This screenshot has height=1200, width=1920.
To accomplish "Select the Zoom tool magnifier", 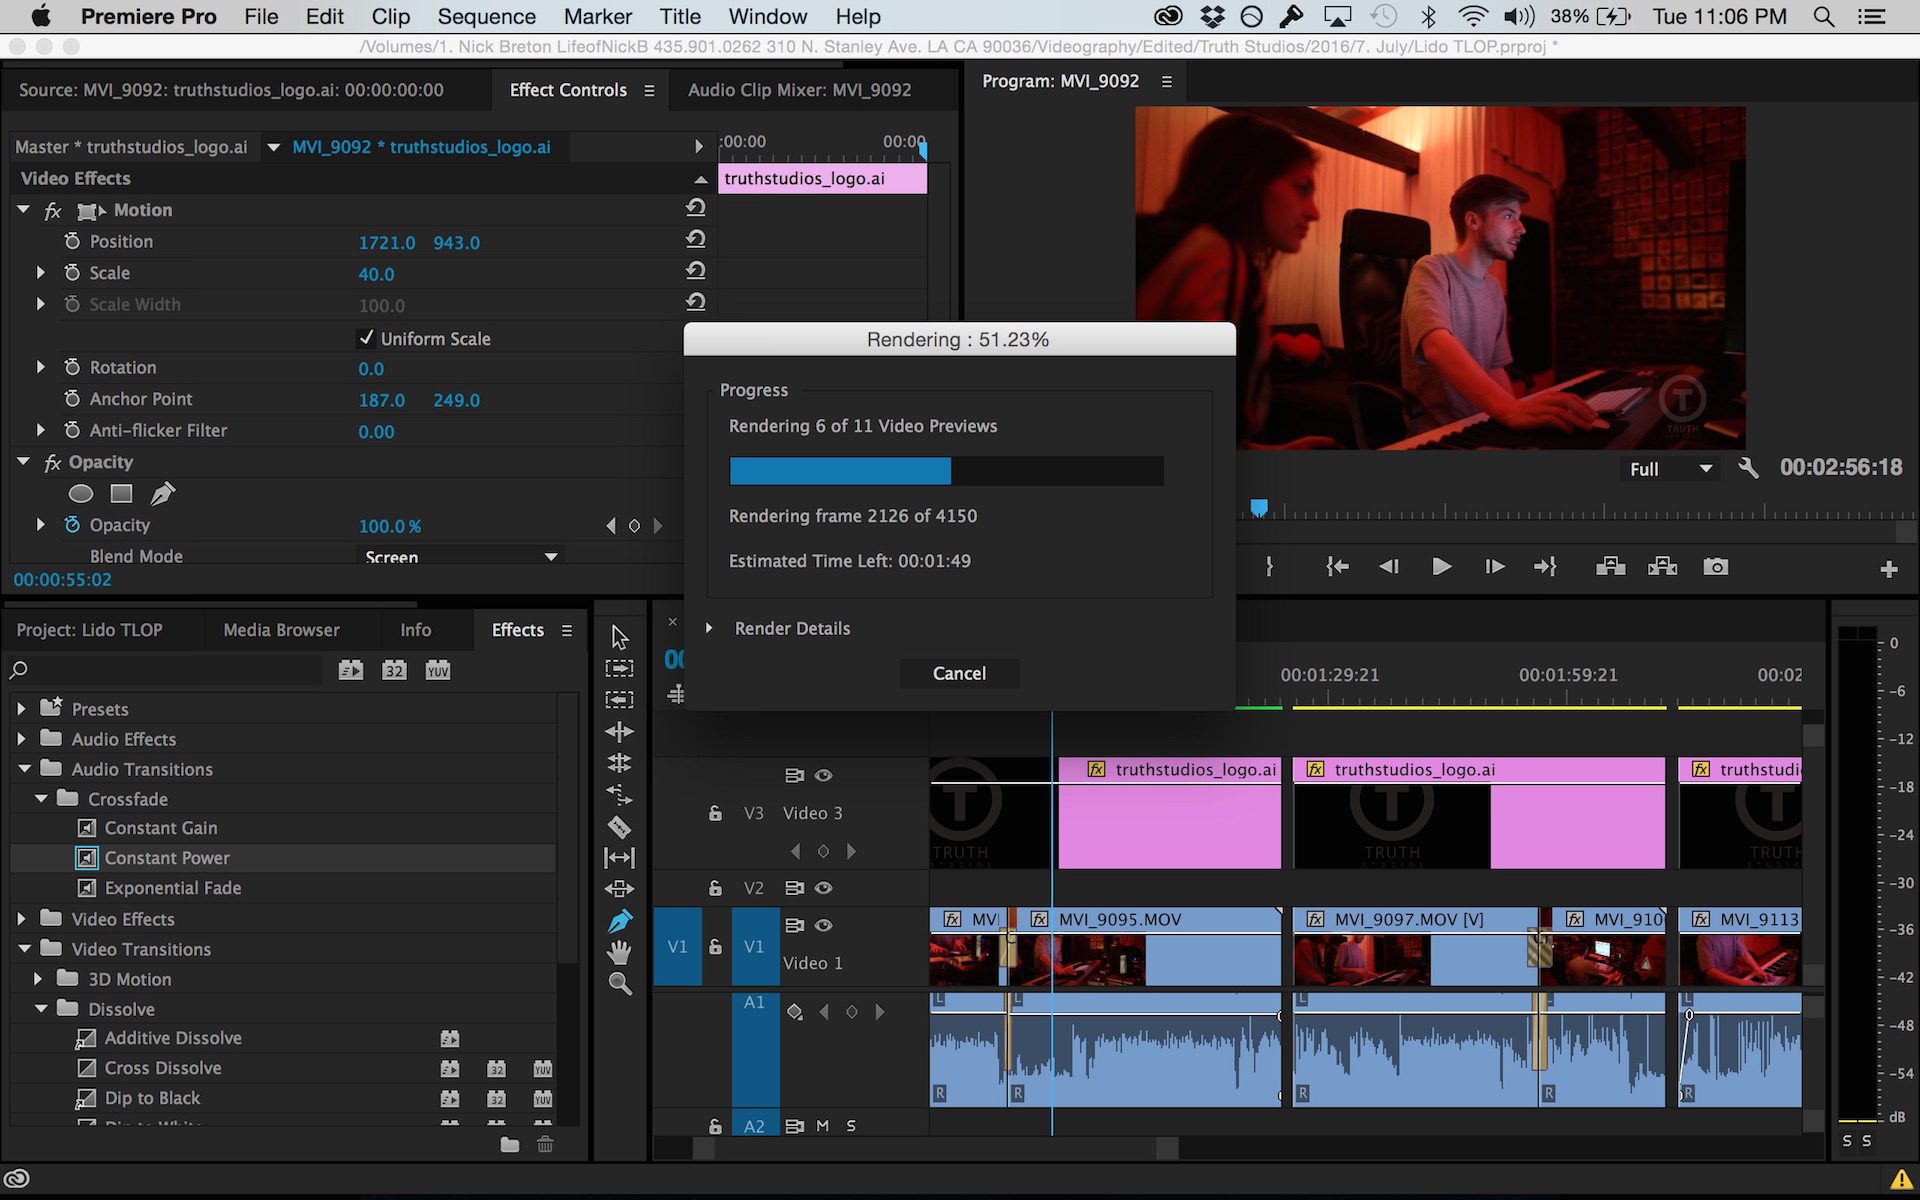I will click(620, 984).
